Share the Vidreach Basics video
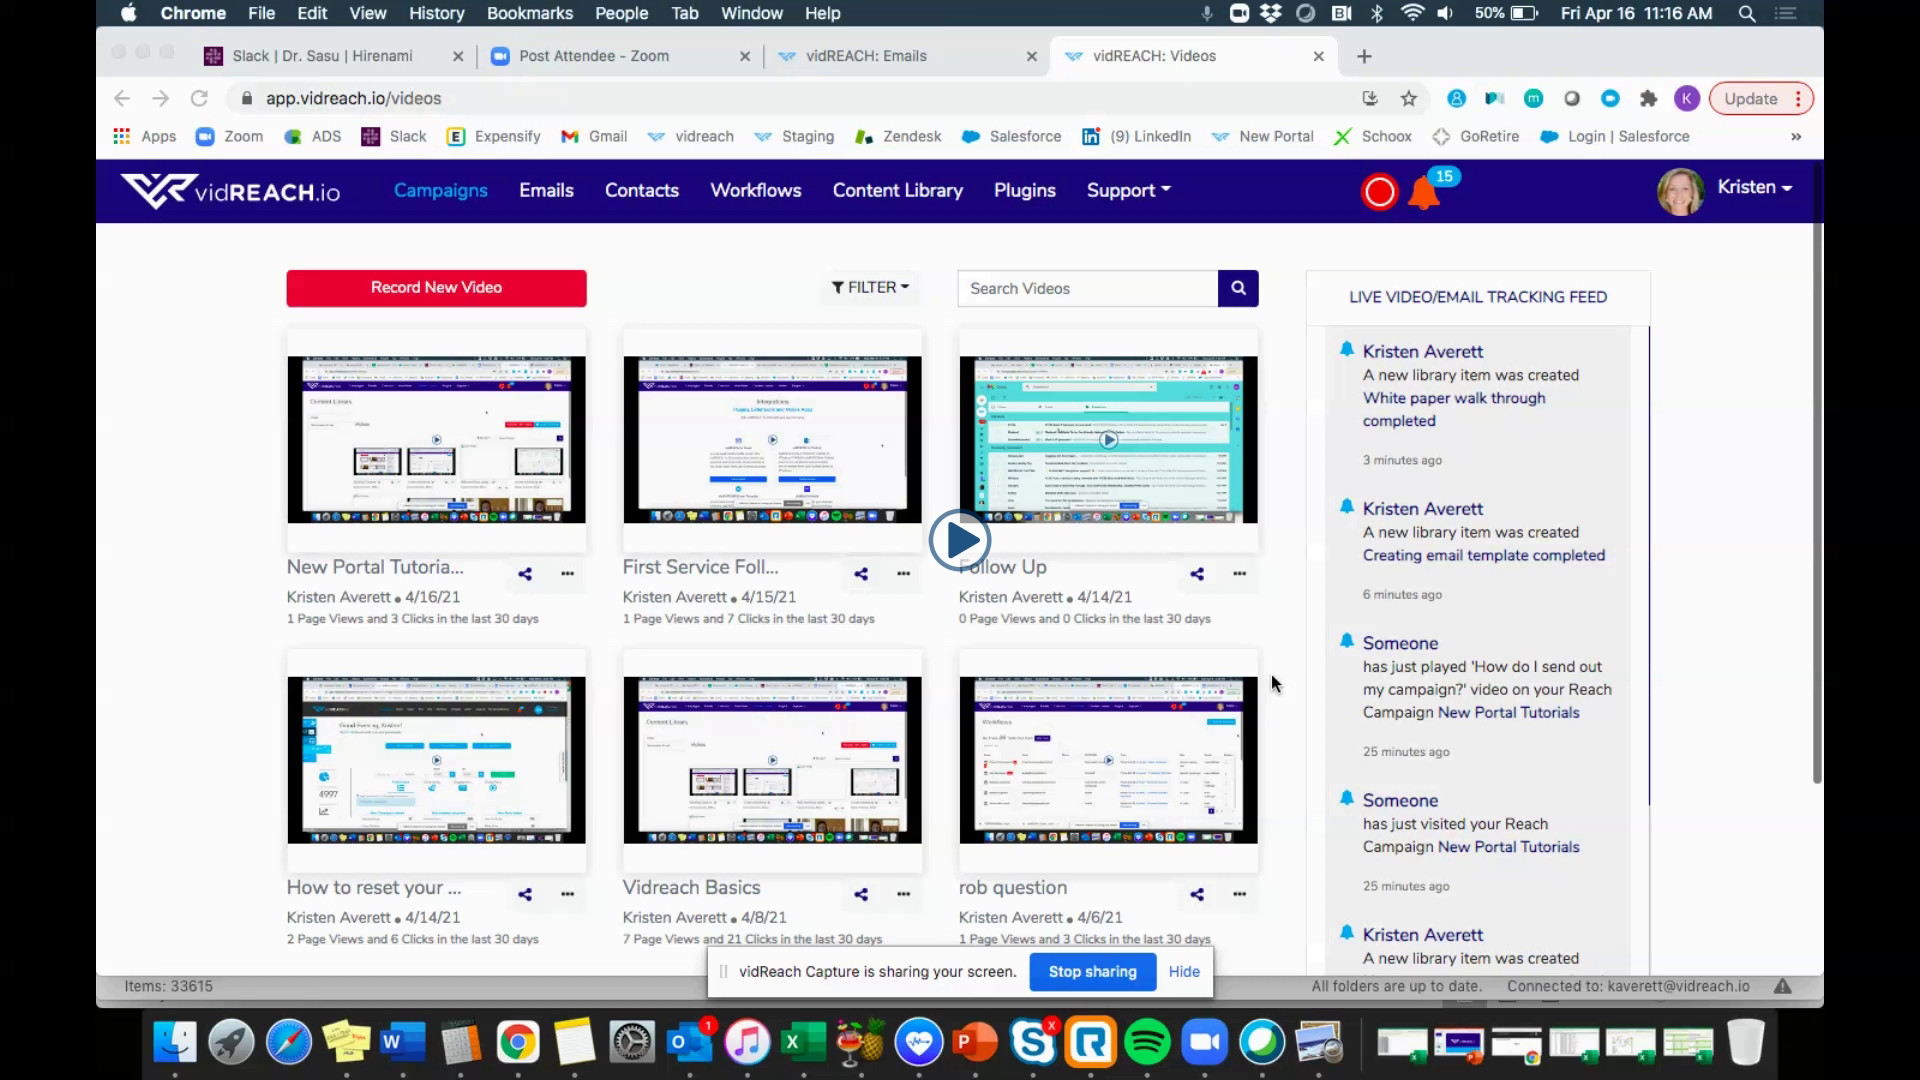Image resolution: width=1920 pixels, height=1080 pixels. click(x=861, y=894)
